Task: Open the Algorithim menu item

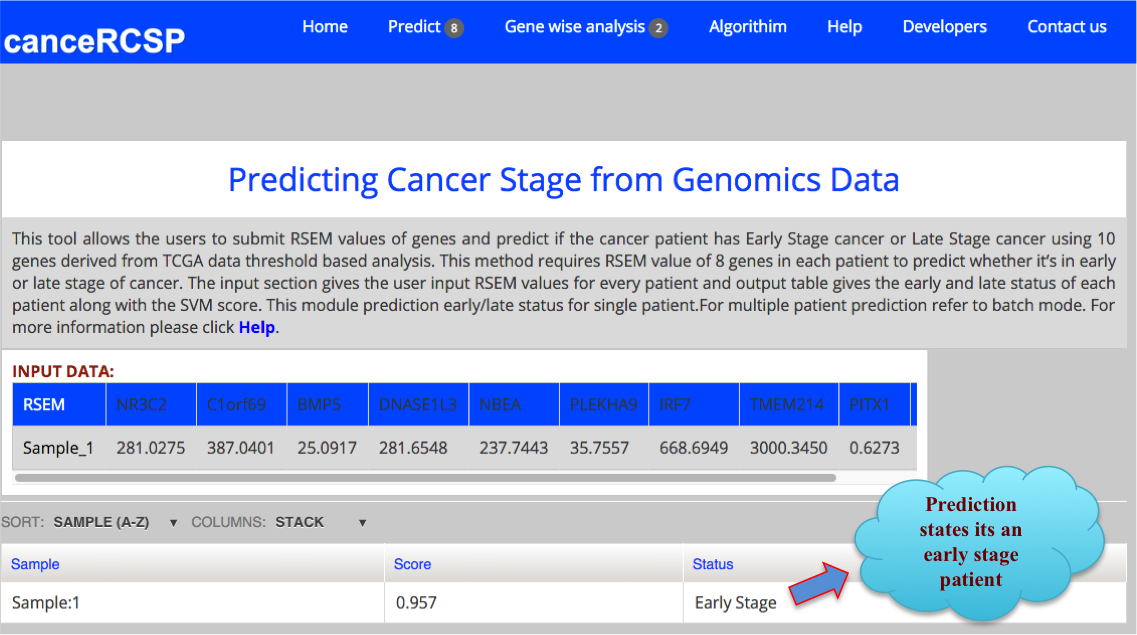Action: [x=748, y=27]
